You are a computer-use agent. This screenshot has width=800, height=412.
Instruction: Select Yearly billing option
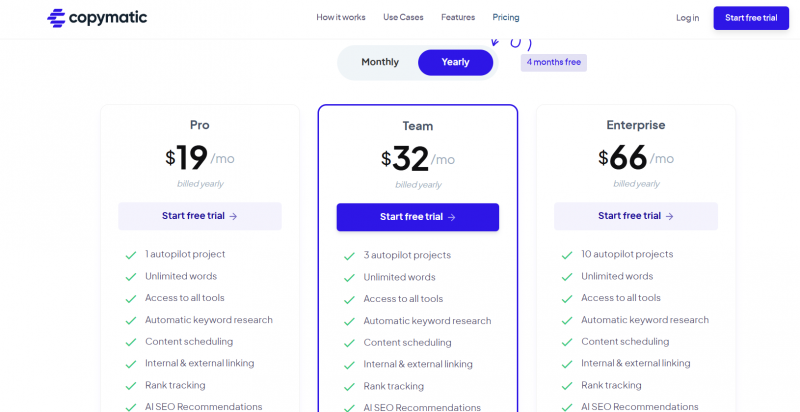455,62
